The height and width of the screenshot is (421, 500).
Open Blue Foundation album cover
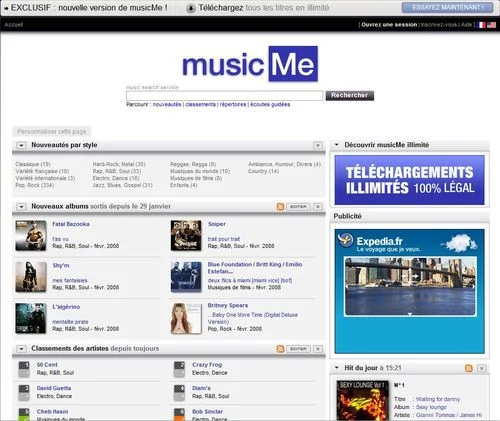coord(186,277)
